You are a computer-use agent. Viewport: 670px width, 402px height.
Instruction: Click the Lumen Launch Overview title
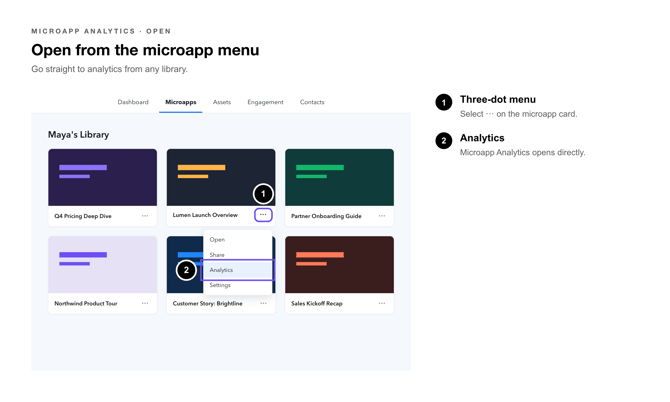pos(205,215)
